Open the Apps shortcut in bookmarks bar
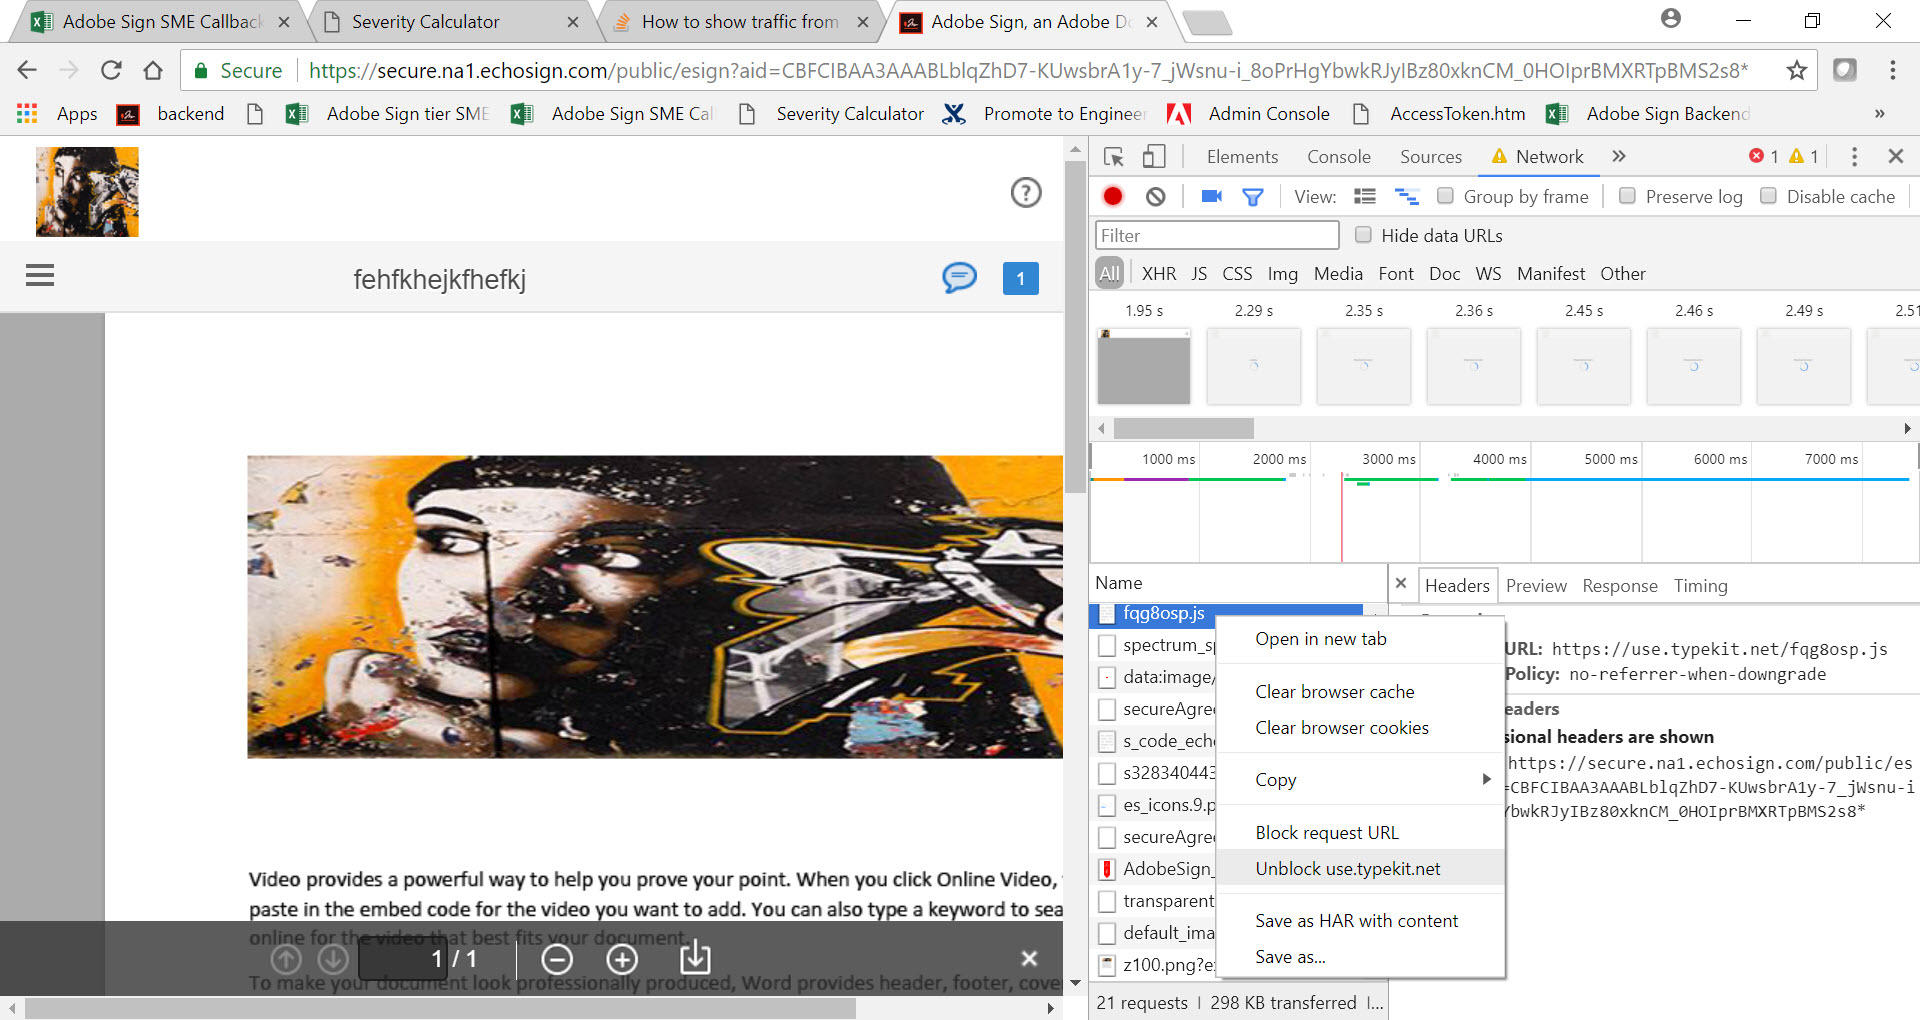 coord(57,114)
